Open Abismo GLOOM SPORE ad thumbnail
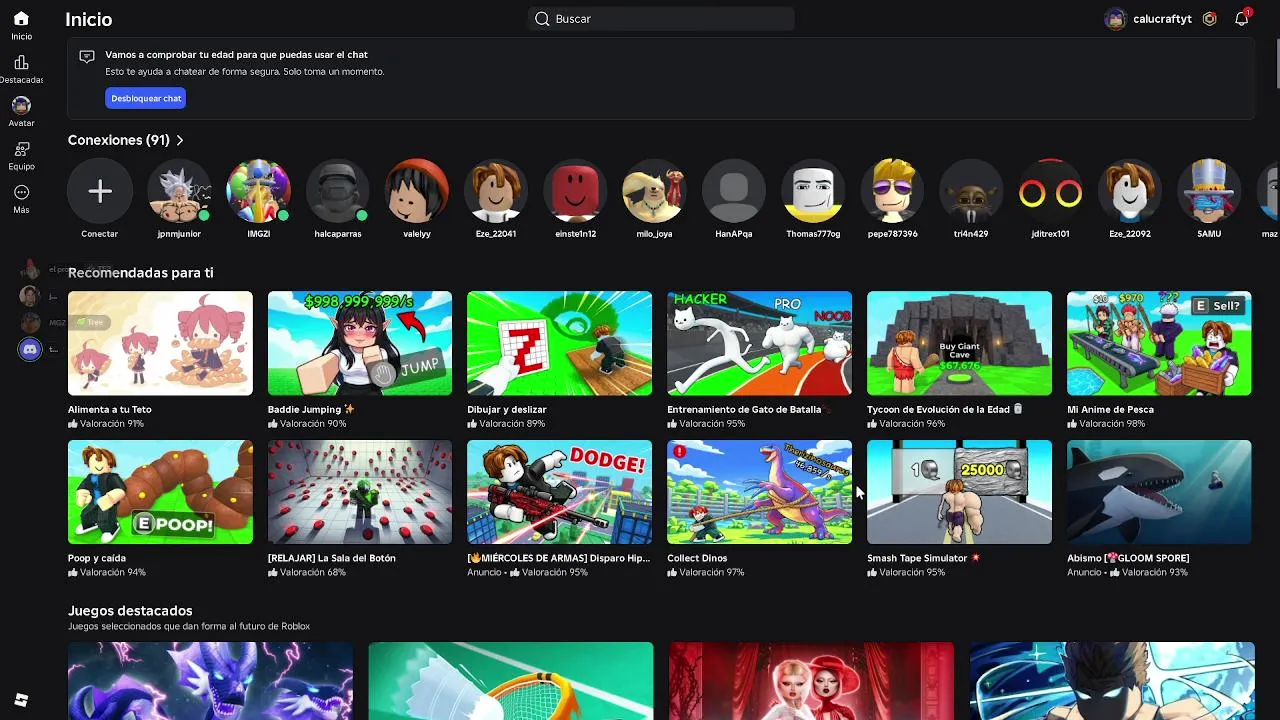 [x=1159, y=492]
